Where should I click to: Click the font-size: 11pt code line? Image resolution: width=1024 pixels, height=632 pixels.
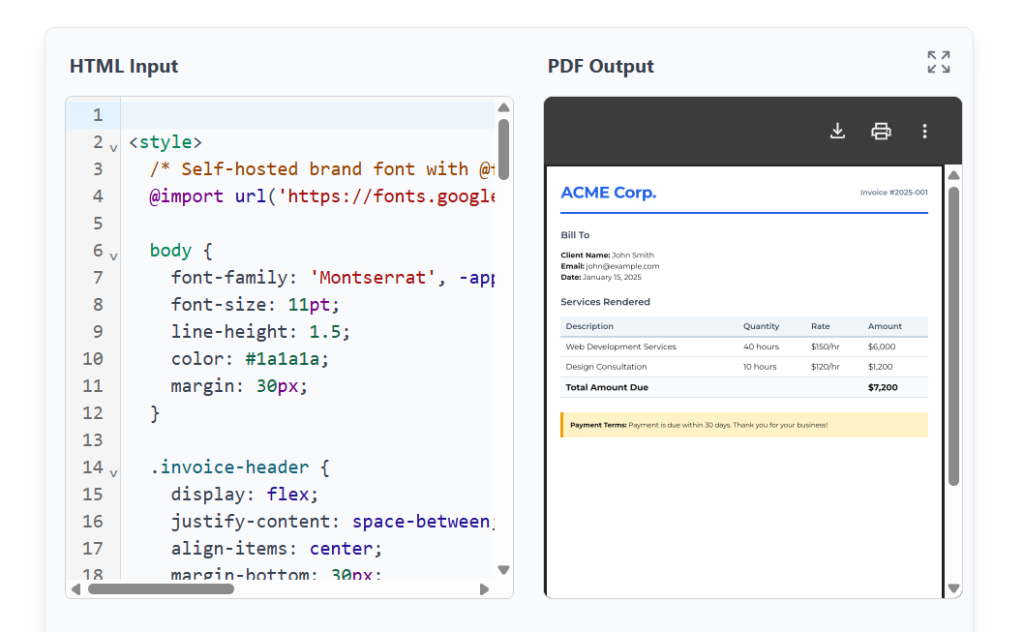tap(255, 304)
